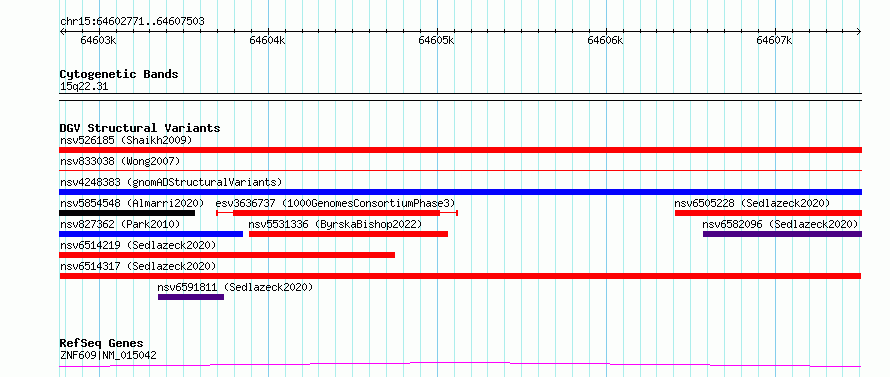
Task: Click the chr15:64602771..64607503 region label
Action: pyautogui.click(x=132, y=22)
